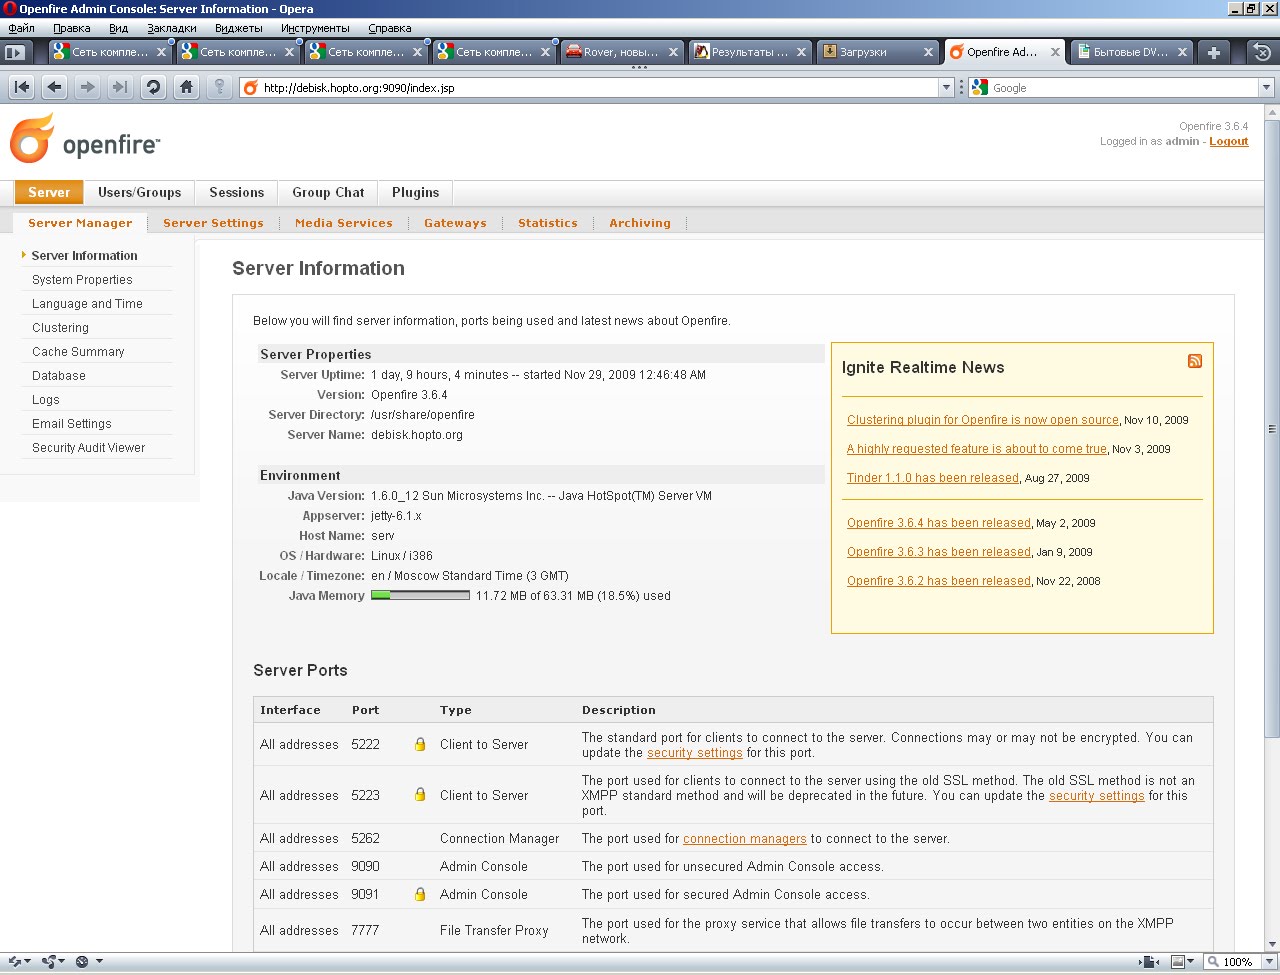Image resolution: width=1280 pixels, height=975 pixels.
Task: Open the Справка menu
Action: [x=389, y=28]
